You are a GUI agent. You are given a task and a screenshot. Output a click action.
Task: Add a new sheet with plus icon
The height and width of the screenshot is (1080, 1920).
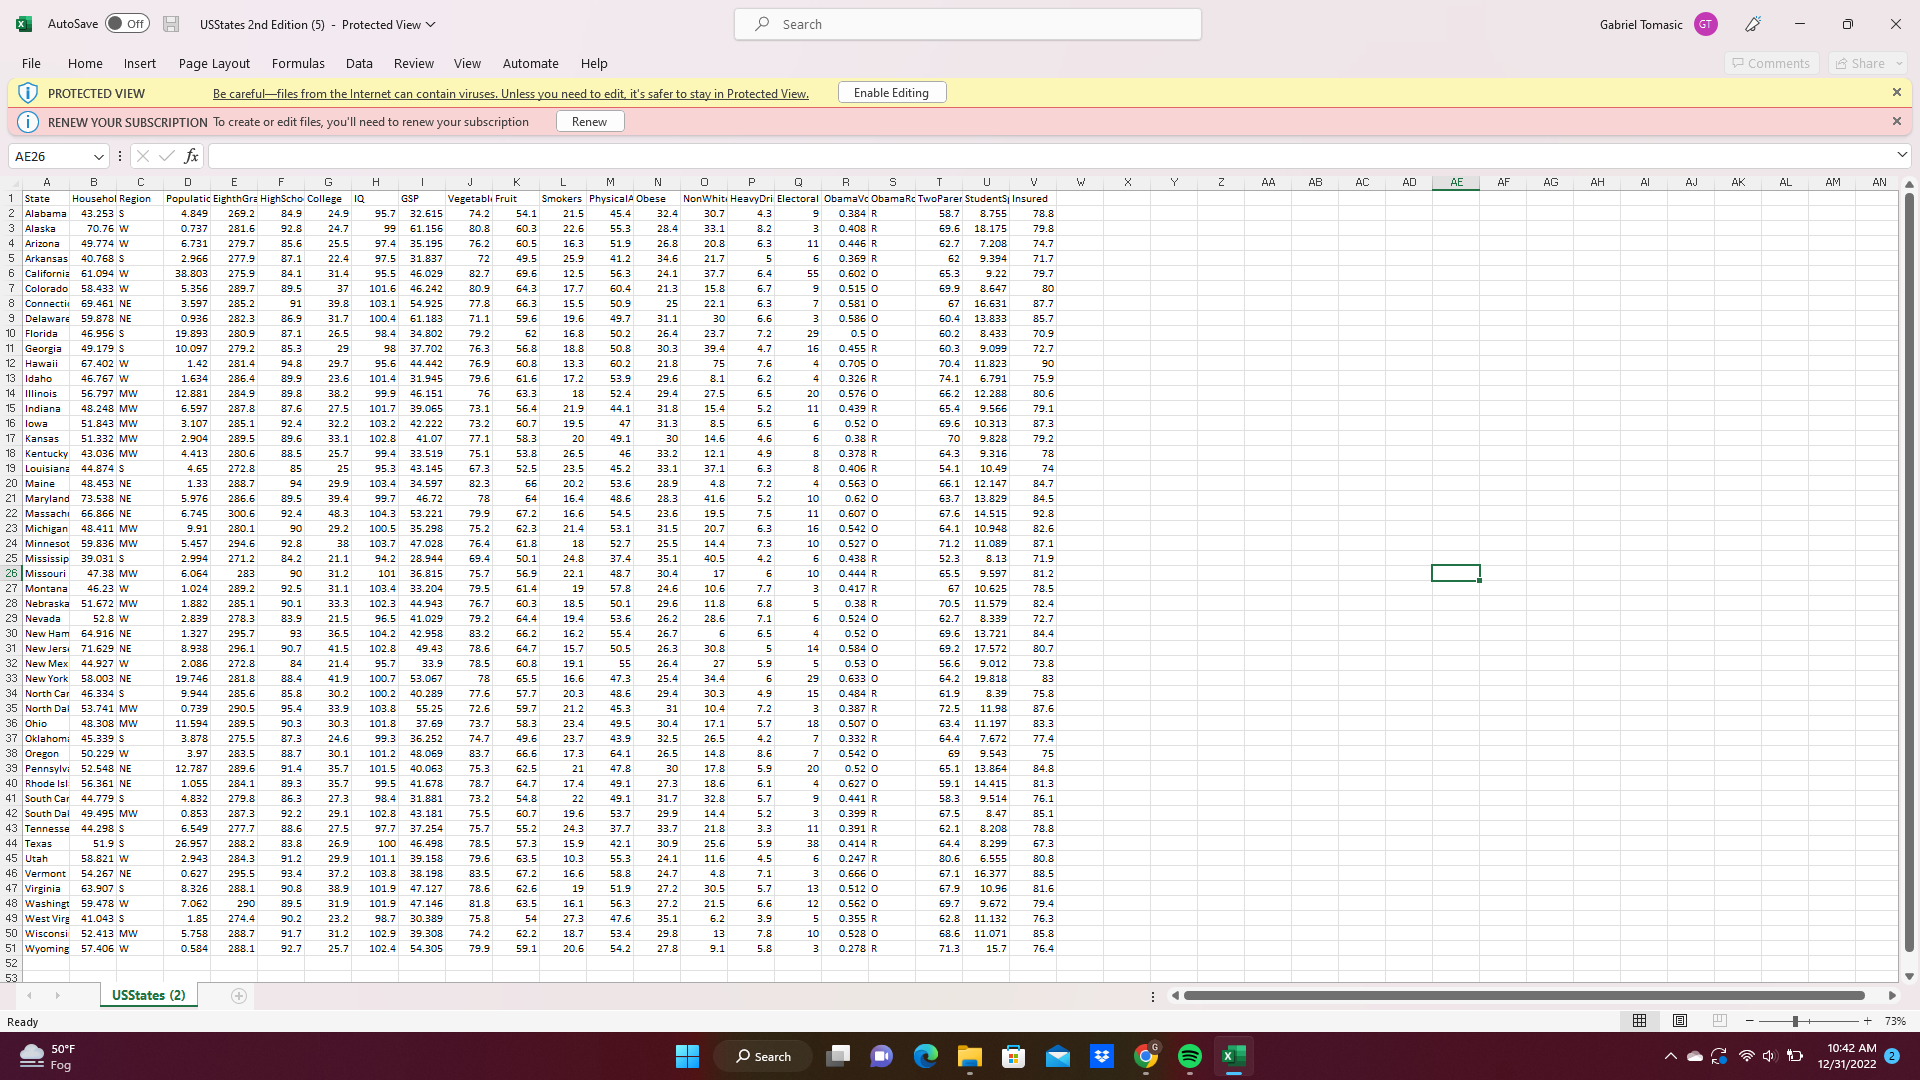pos(238,996)
